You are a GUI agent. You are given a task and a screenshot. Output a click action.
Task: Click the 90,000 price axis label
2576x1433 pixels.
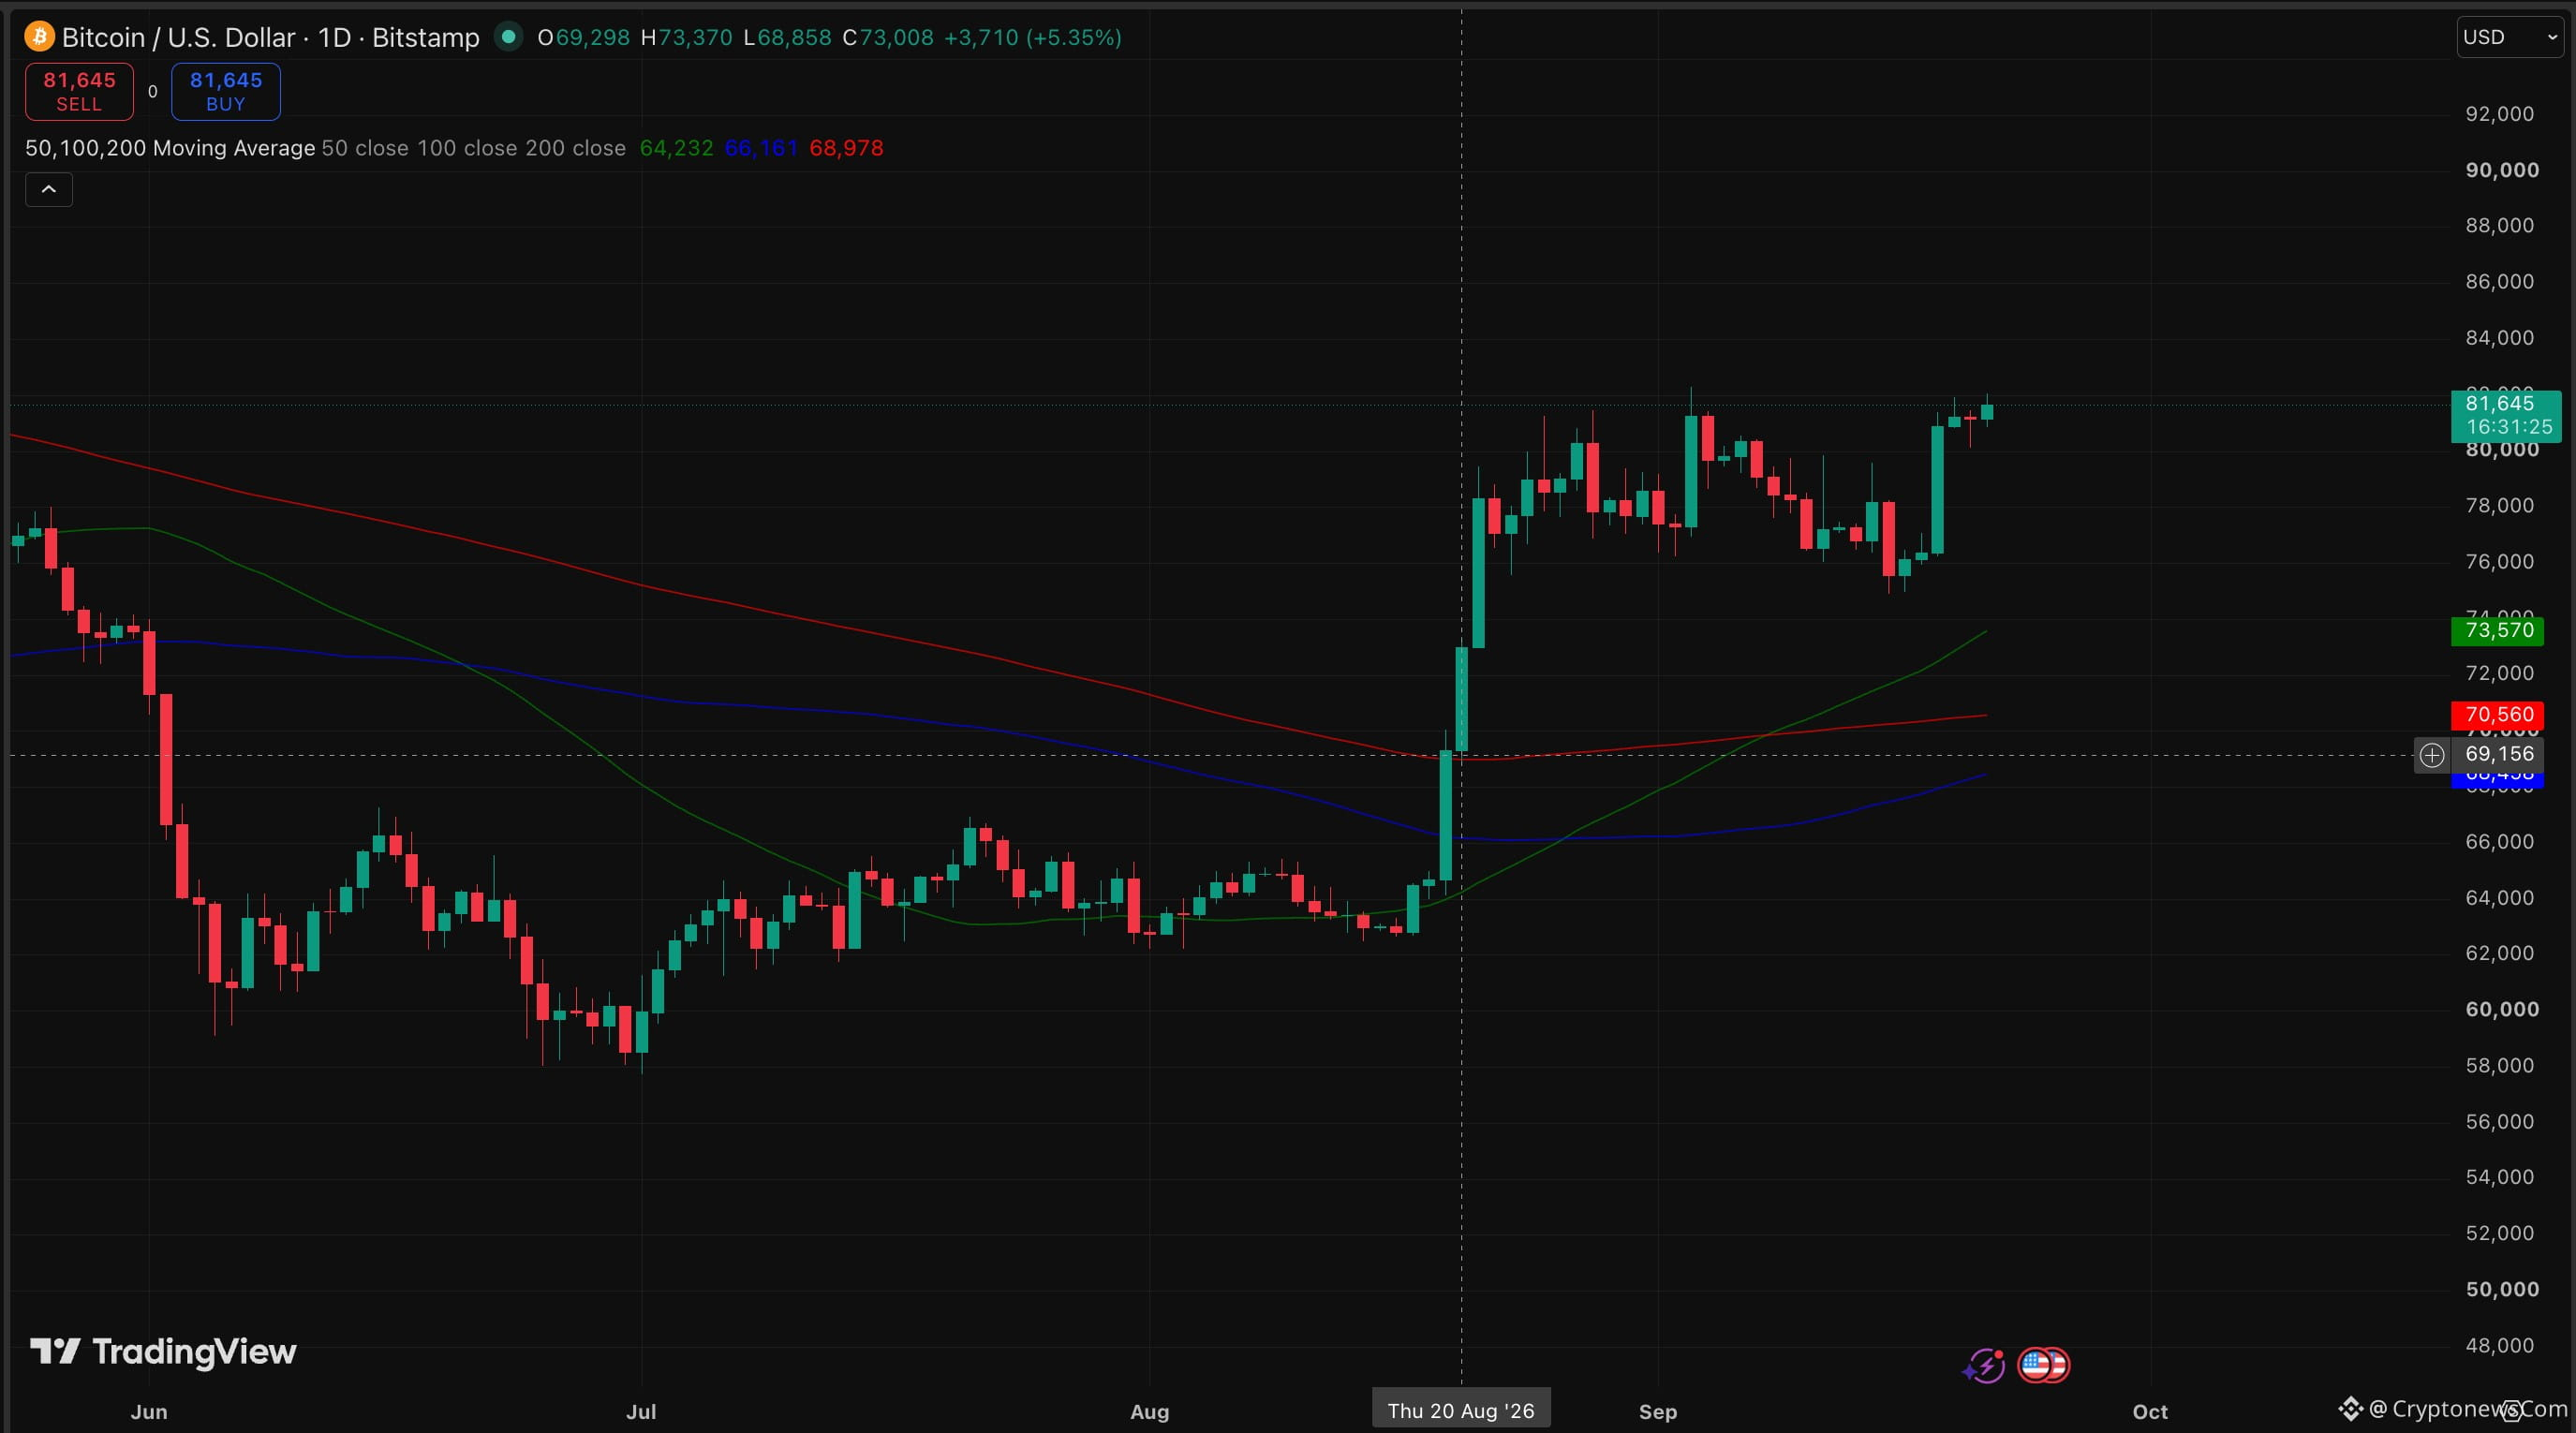click(x=2502, y=170)
